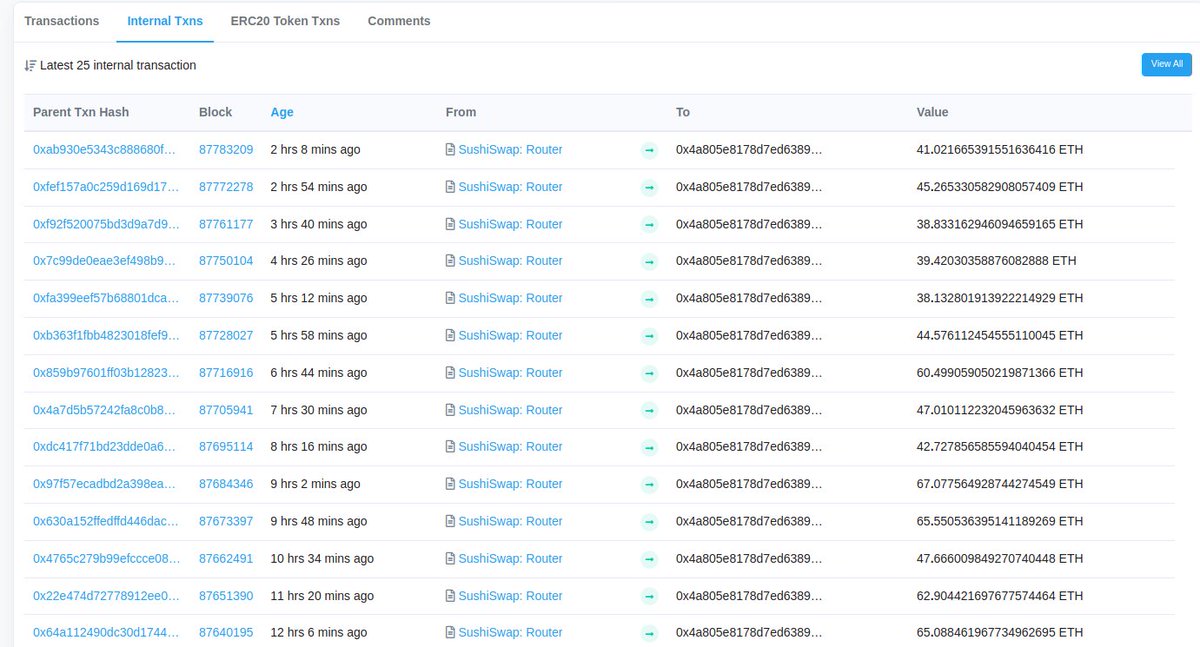
Task: Click contract icon in block 87739076 row
Action: [450, 298]
